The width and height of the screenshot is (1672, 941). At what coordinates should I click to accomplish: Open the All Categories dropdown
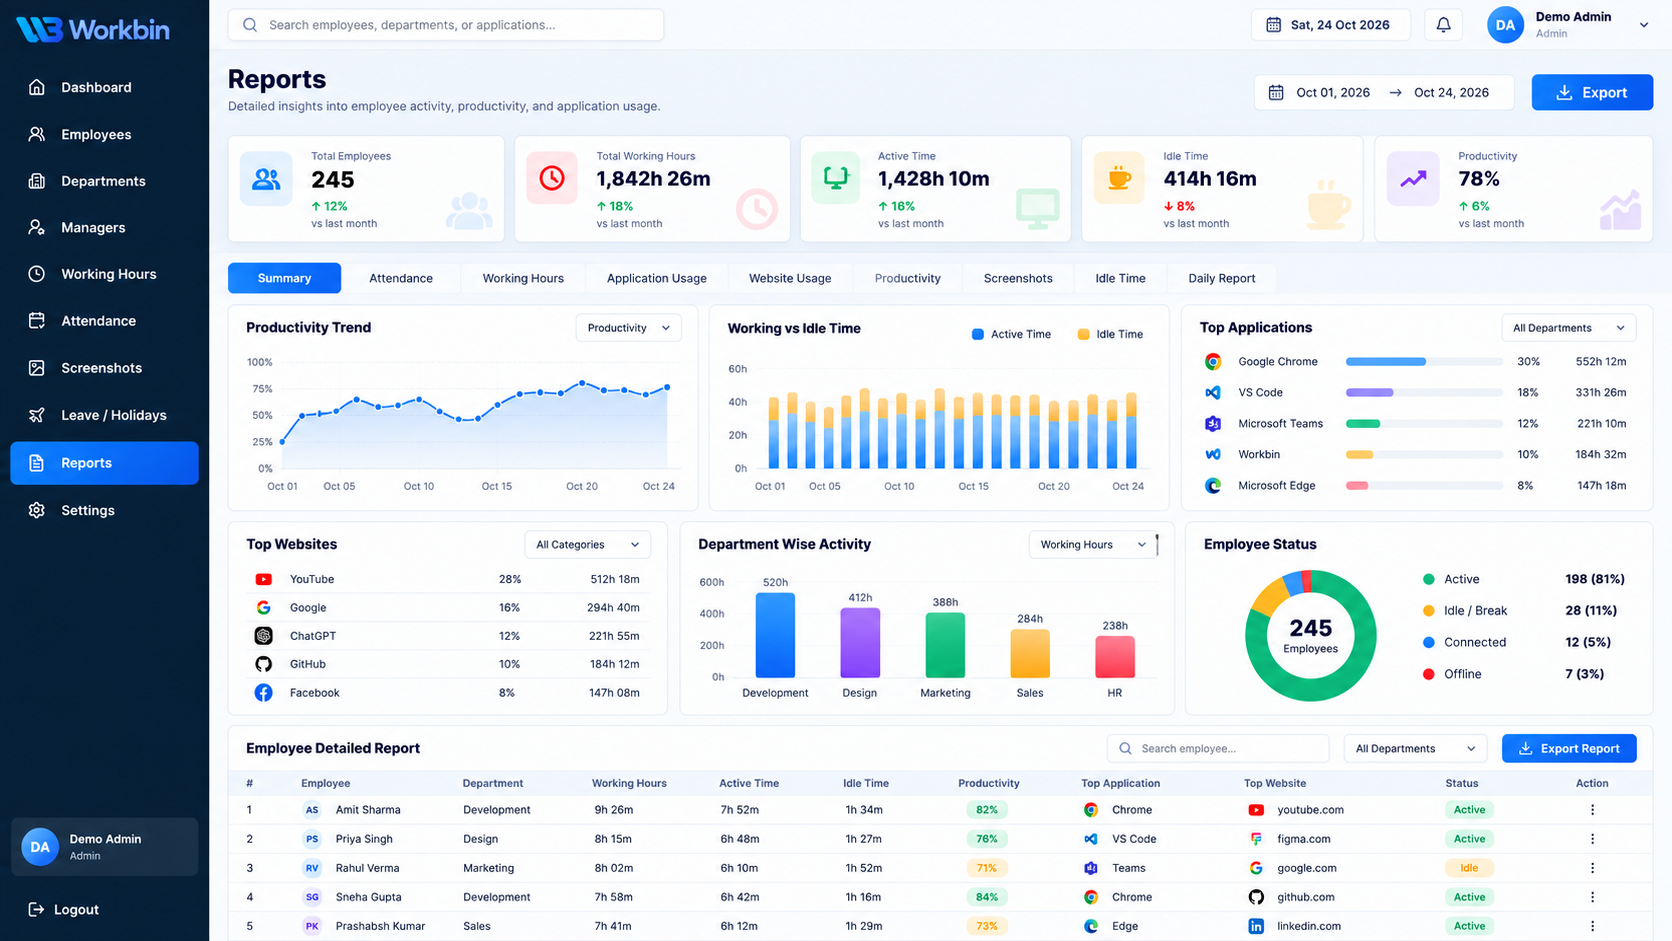pyautogui.click(x=587, y=545)
